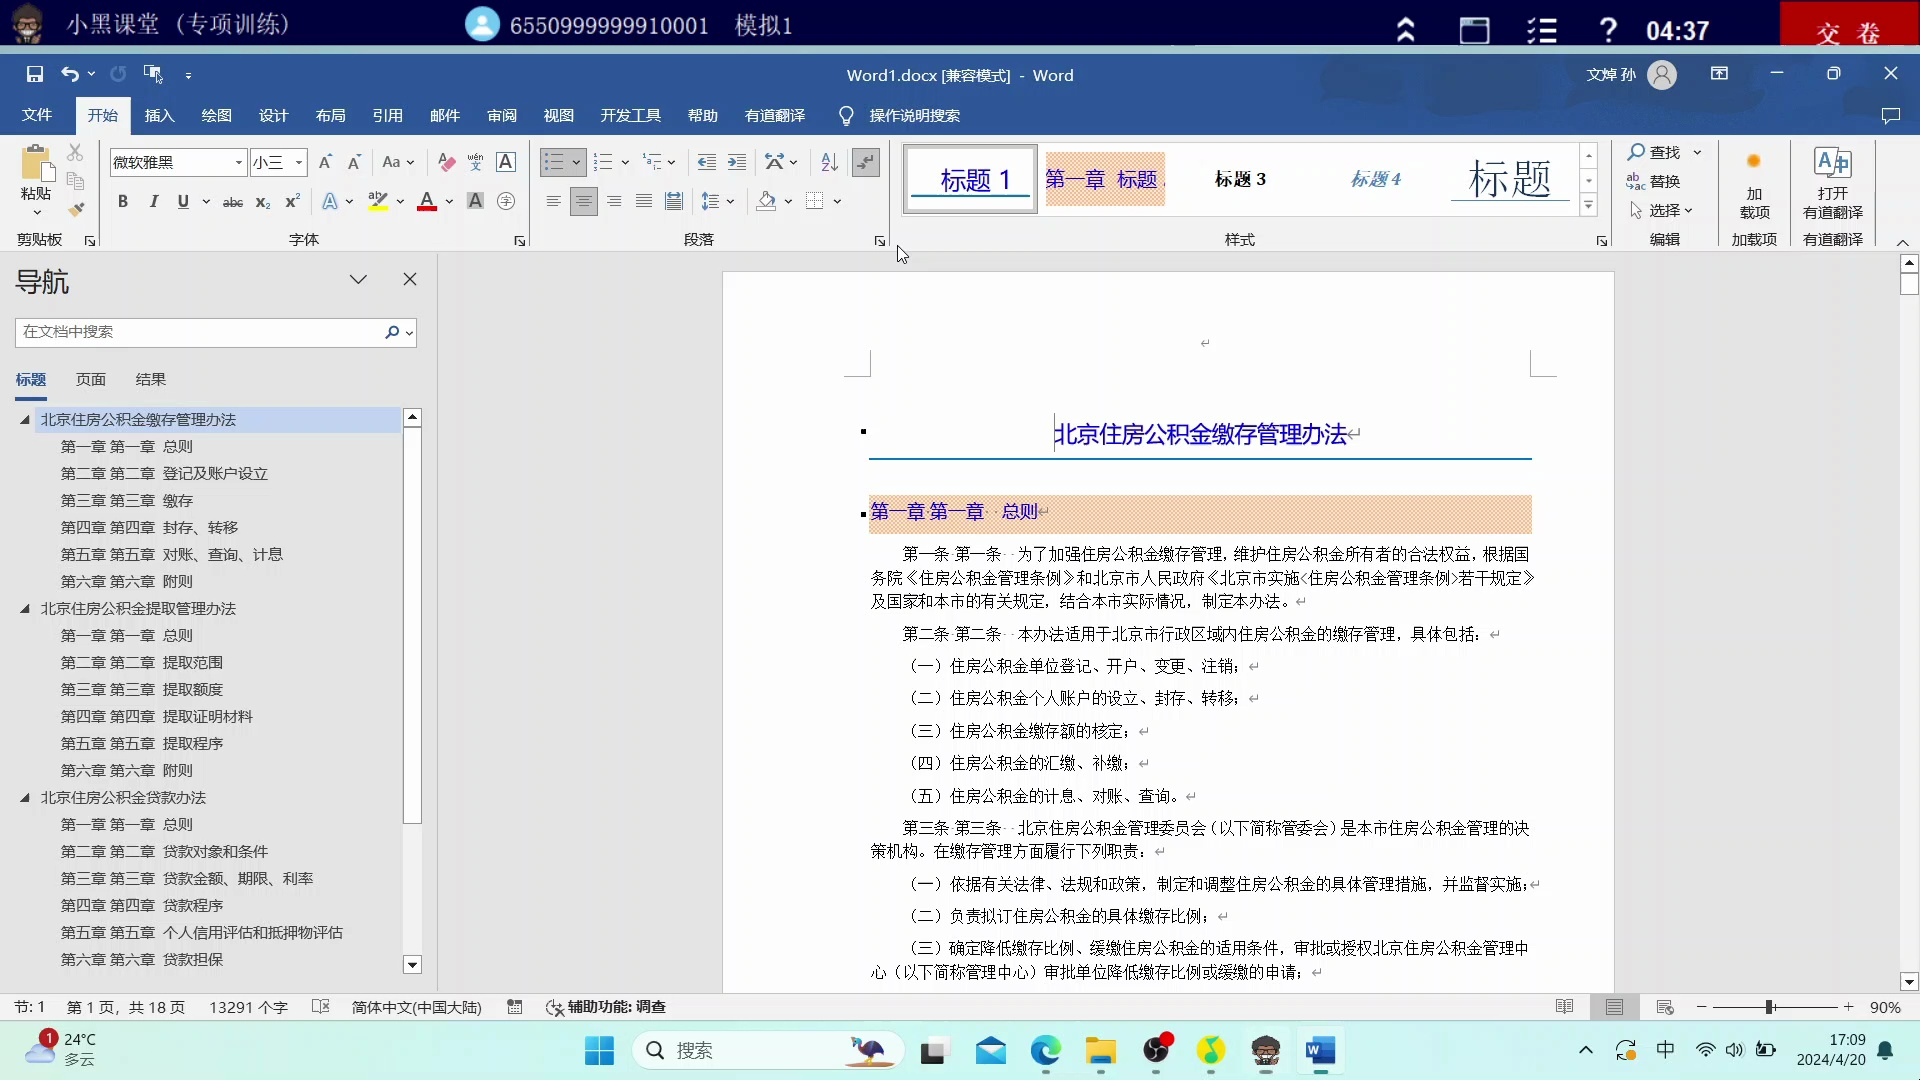Toggle show paragraph marks button
The width and height of the screenshot is (1920, 1080).
pyautogui.click(x=866, y=162)
